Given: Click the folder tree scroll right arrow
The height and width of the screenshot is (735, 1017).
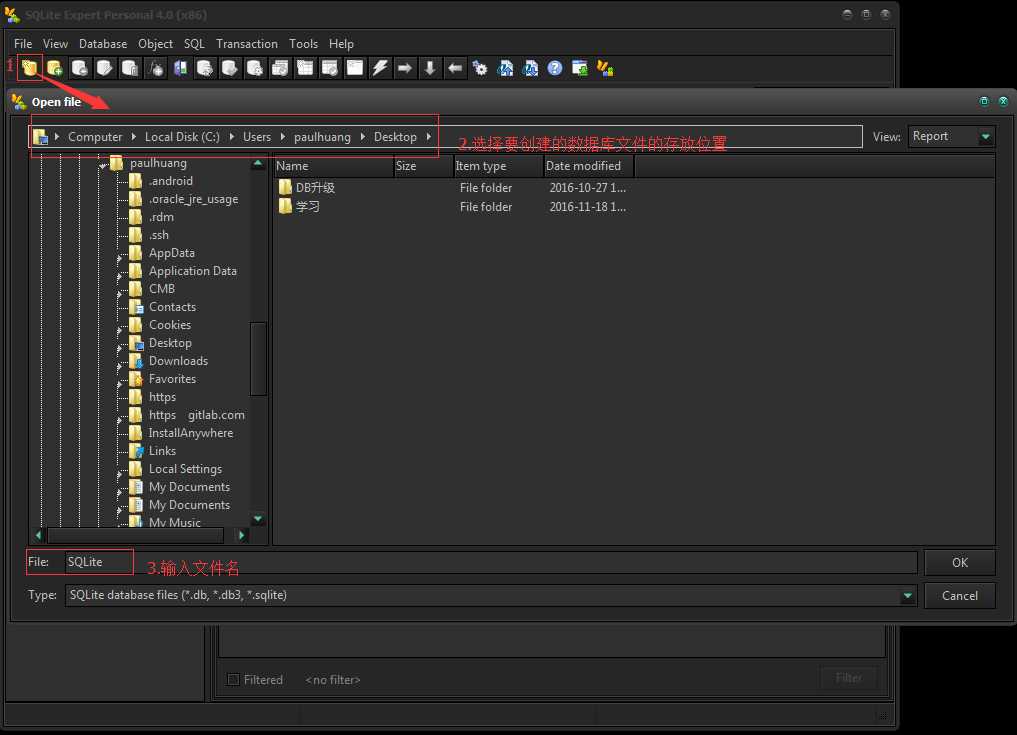Looking at the screenshot, I should tap(241, 535).
